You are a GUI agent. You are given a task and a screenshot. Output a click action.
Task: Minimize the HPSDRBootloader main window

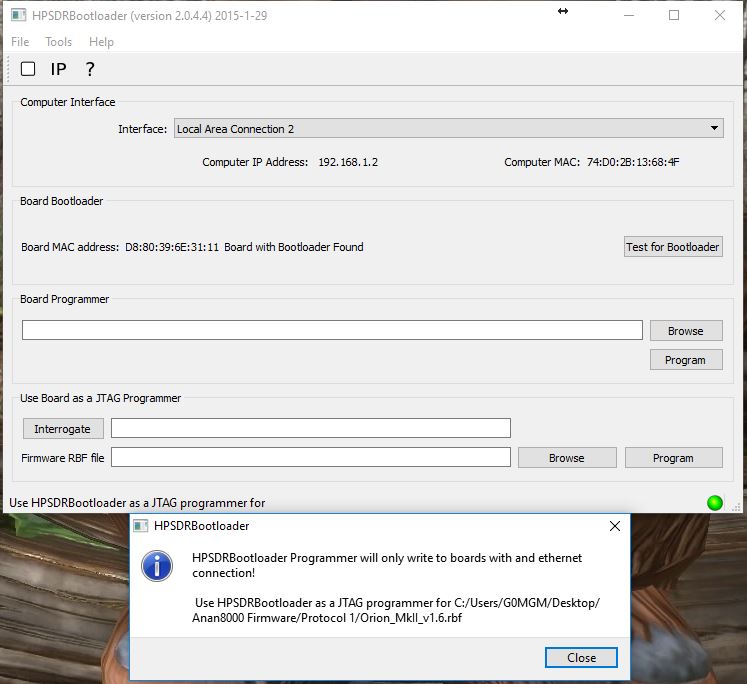(x=629, y=15)
